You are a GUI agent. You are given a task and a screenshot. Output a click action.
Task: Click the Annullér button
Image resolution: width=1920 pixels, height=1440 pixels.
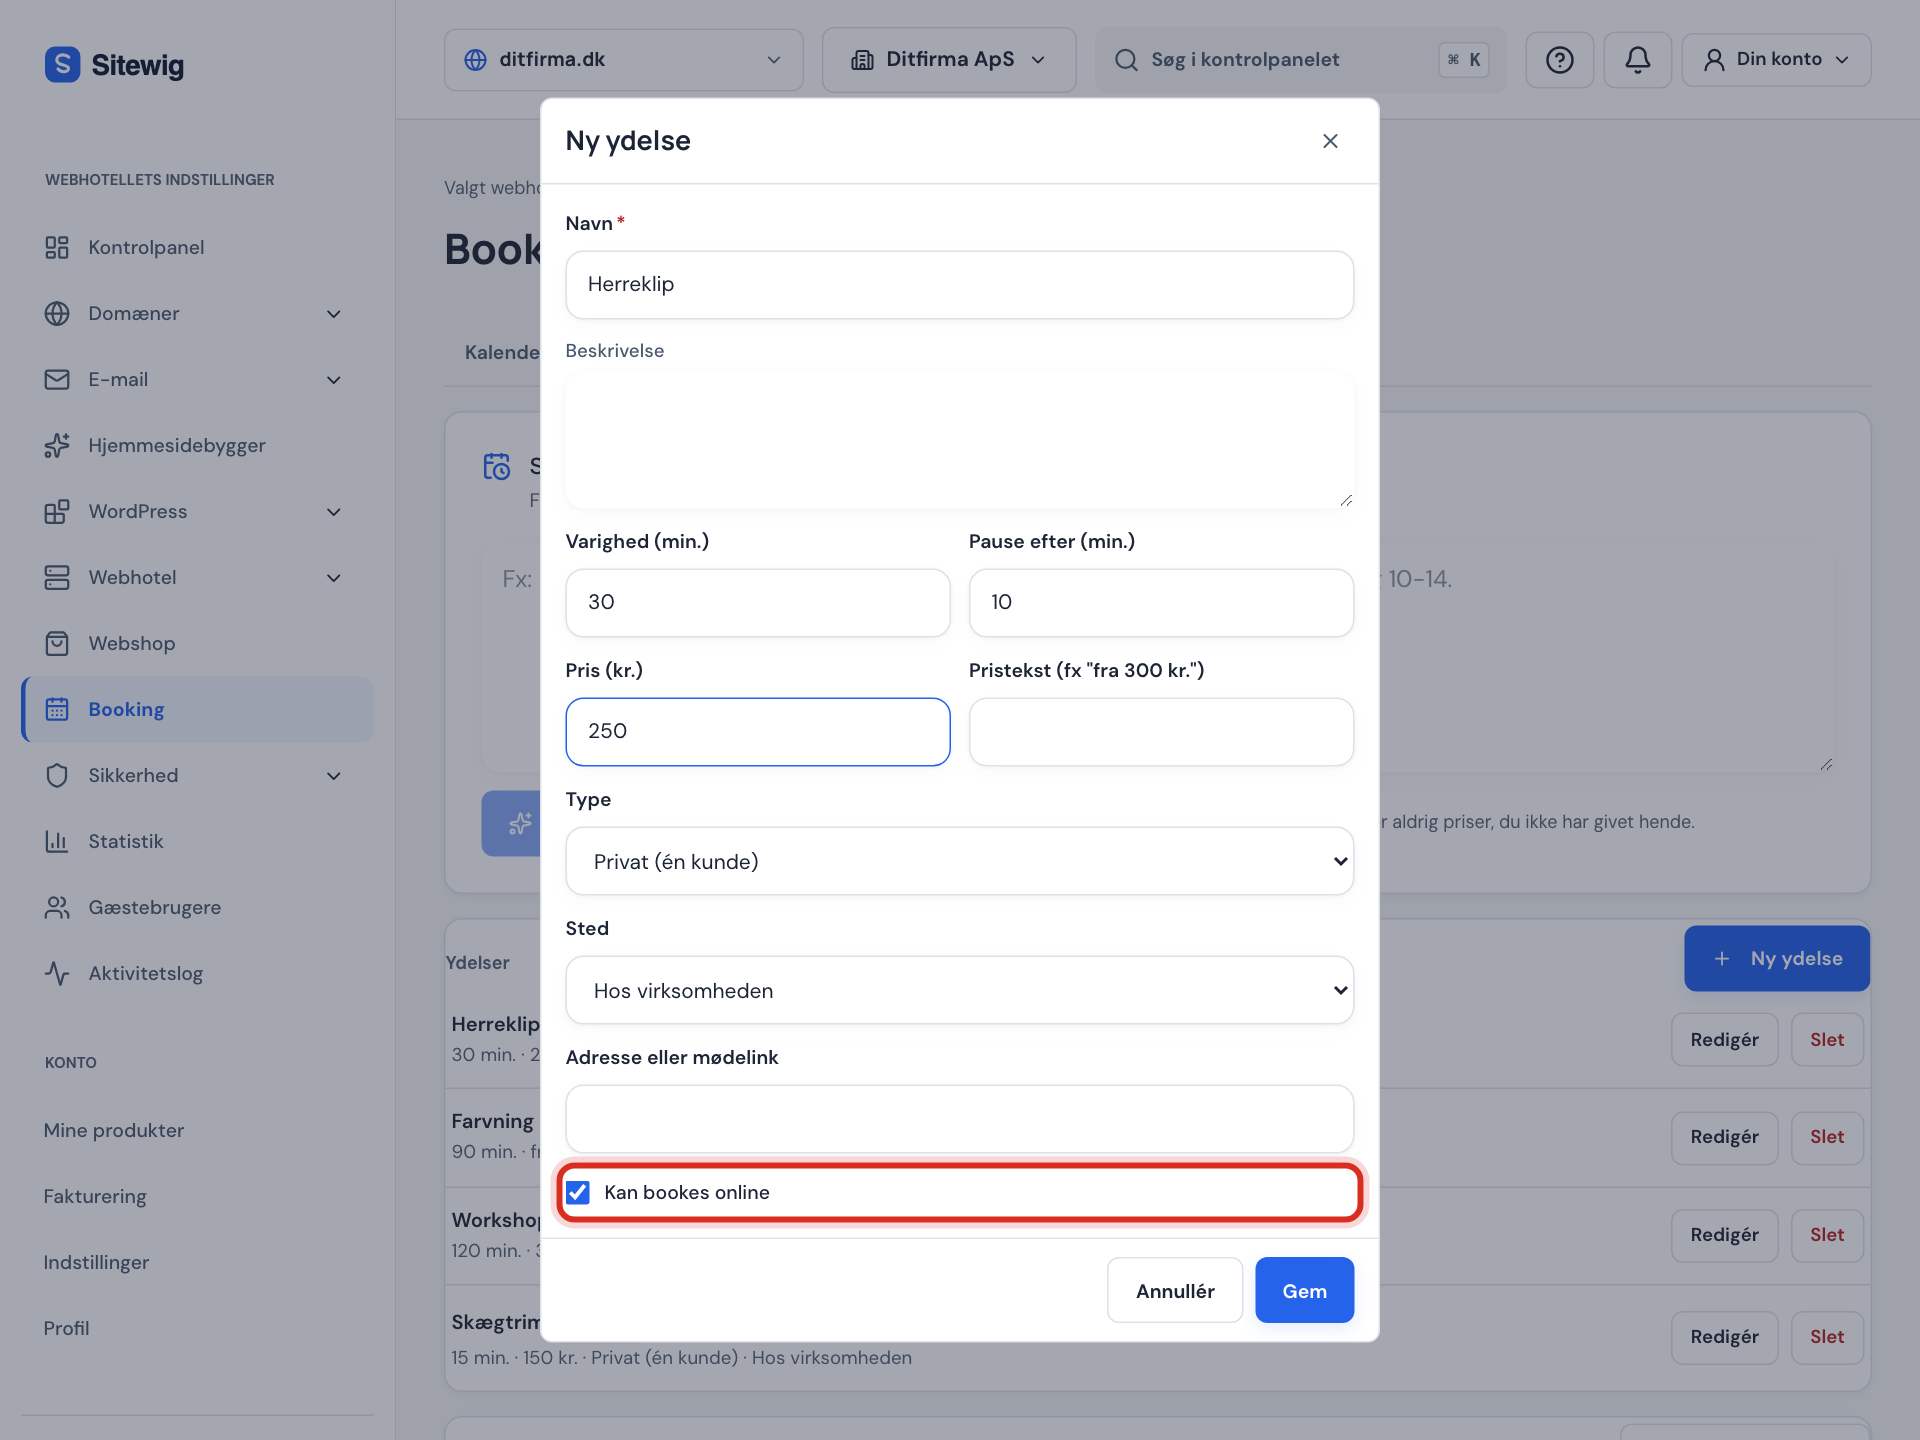tap(1175, 1291)
